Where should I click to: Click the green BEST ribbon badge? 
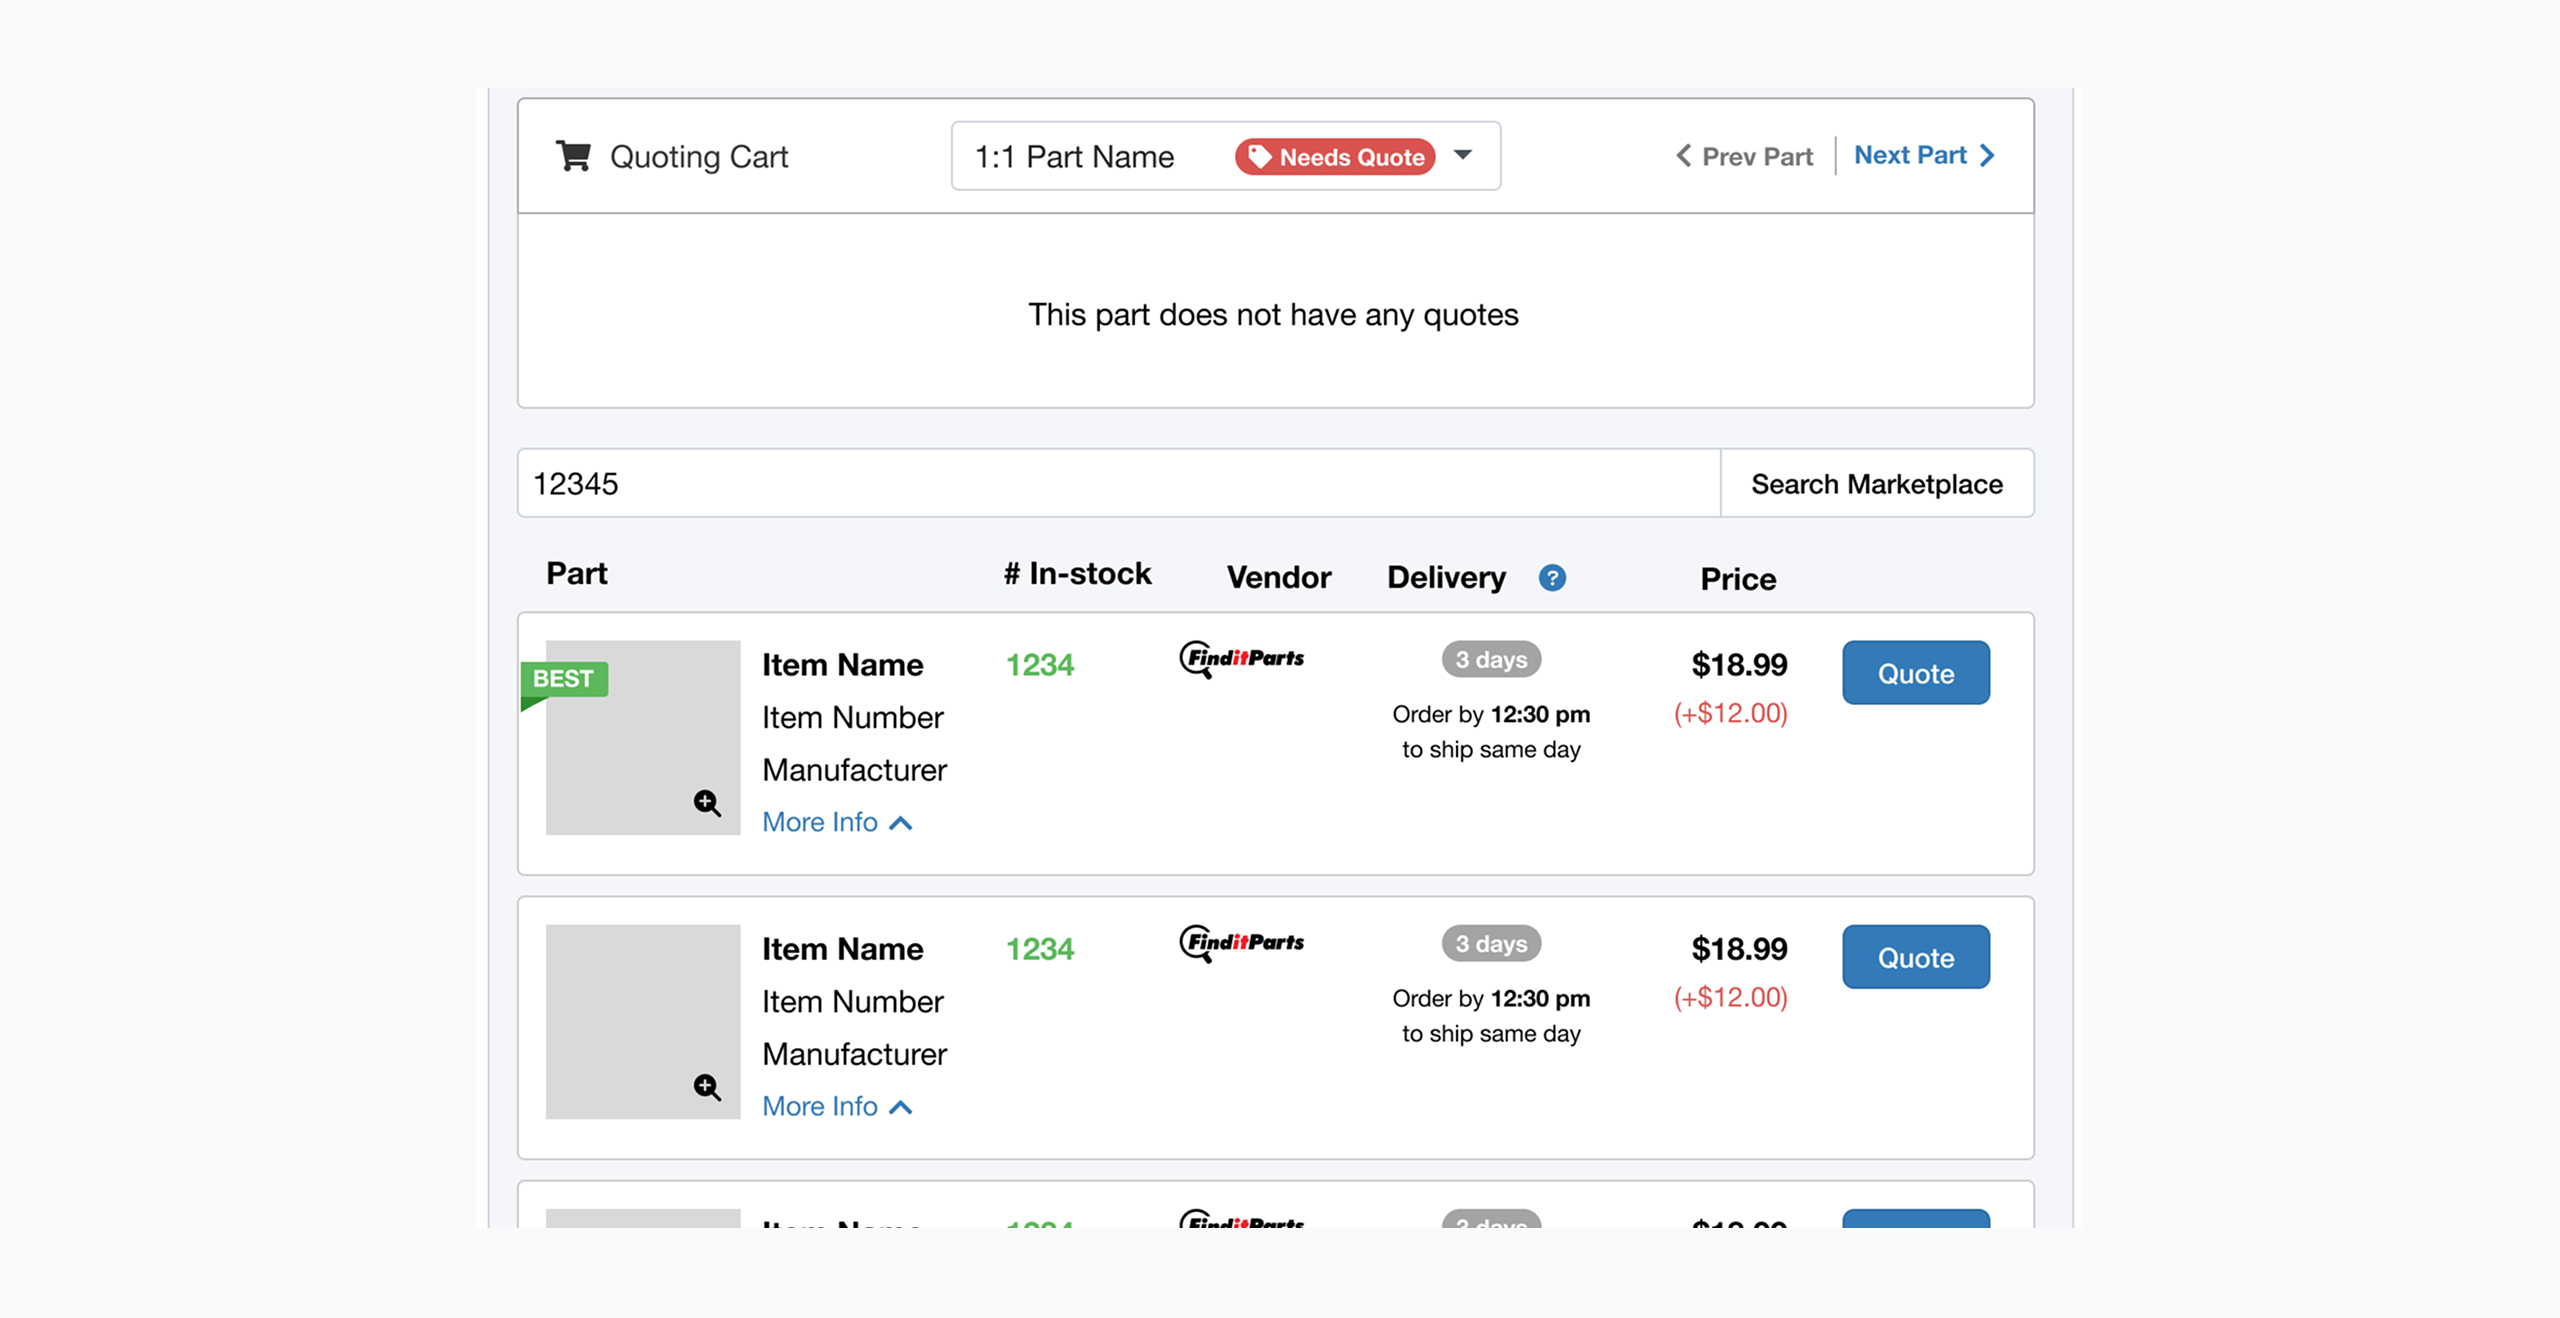[x=563, y=678]
